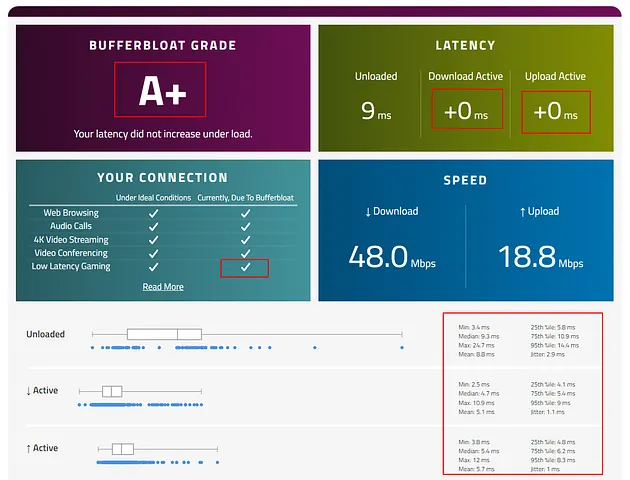Click 'Median: 4.7 ms' in download stats
Viewport: 630px width, 480px height.
click(x=479, y=394)
